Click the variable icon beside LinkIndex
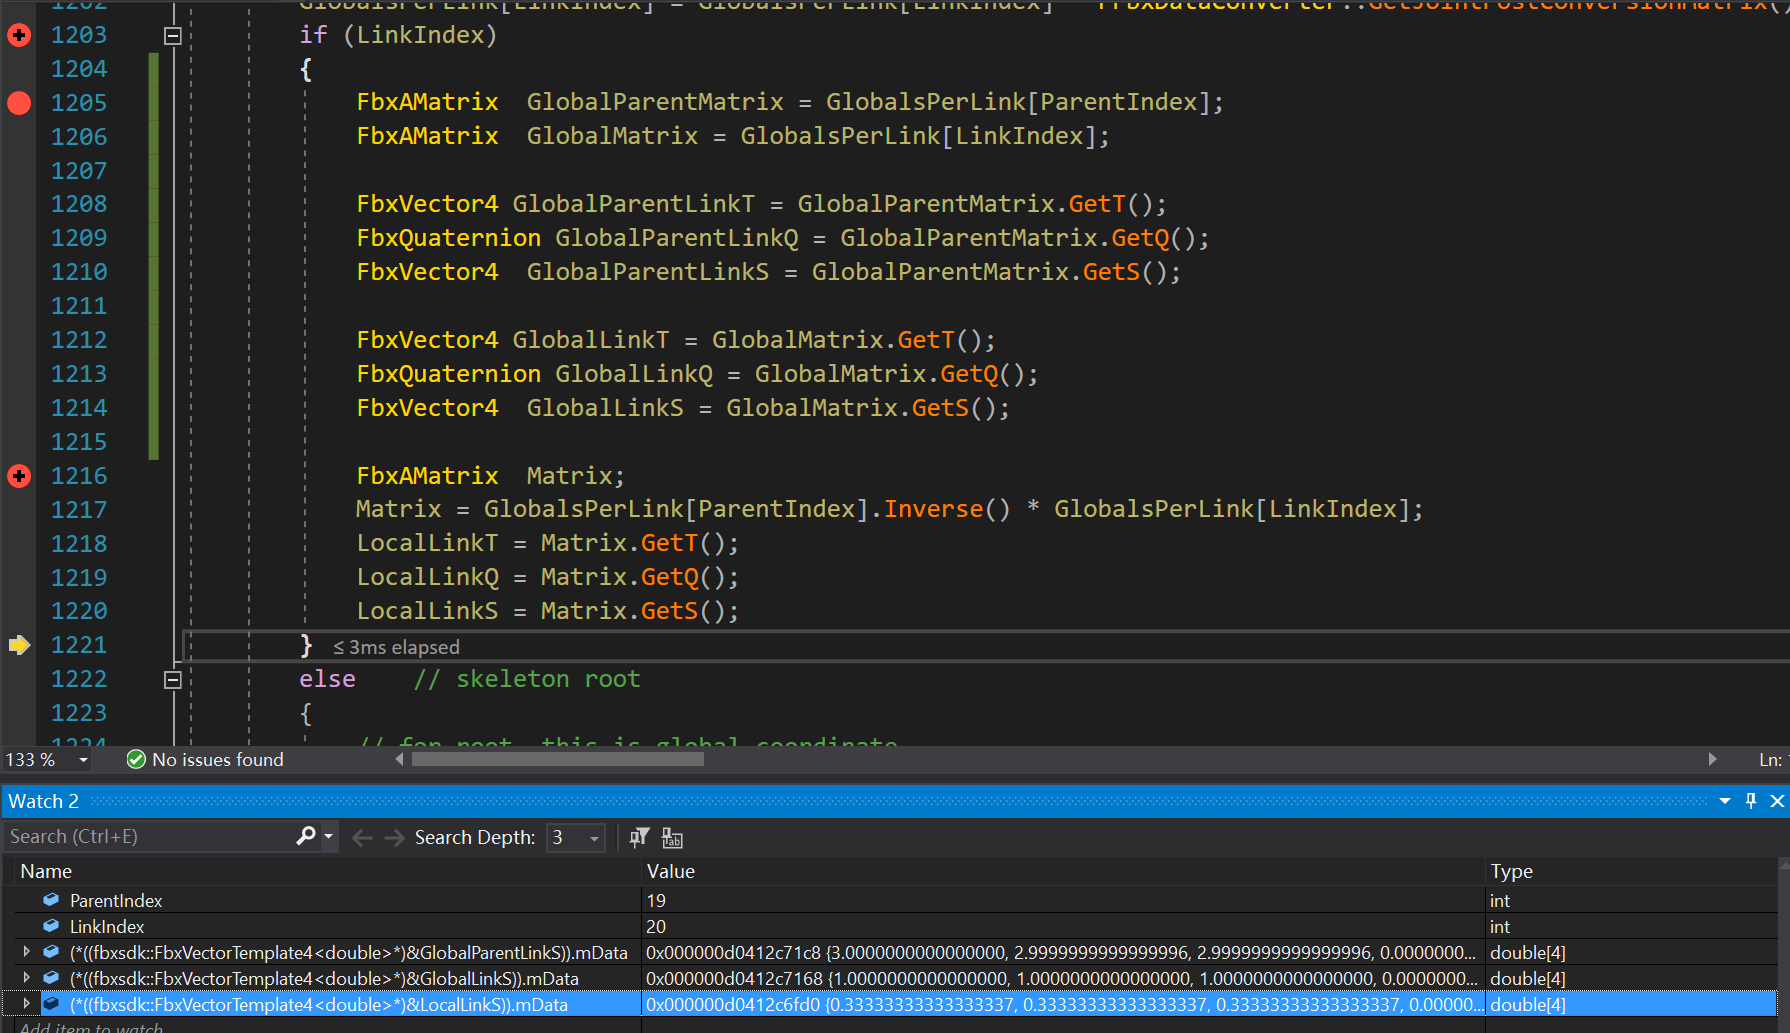The image size is (1790, 1033). pos(51,926)
